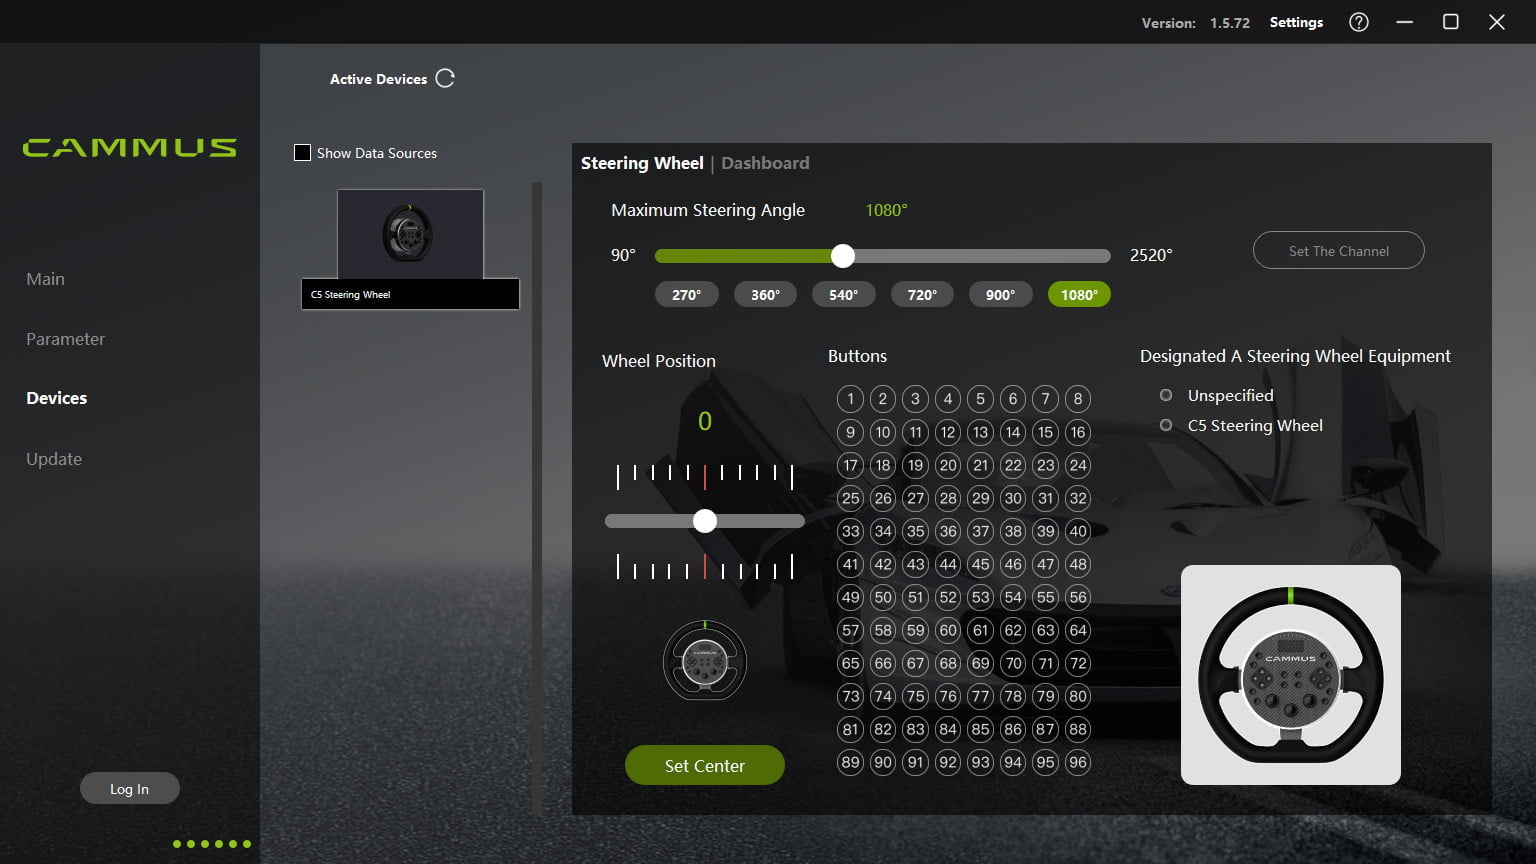Click the device list vertical scrollbar

click(537, 498)
